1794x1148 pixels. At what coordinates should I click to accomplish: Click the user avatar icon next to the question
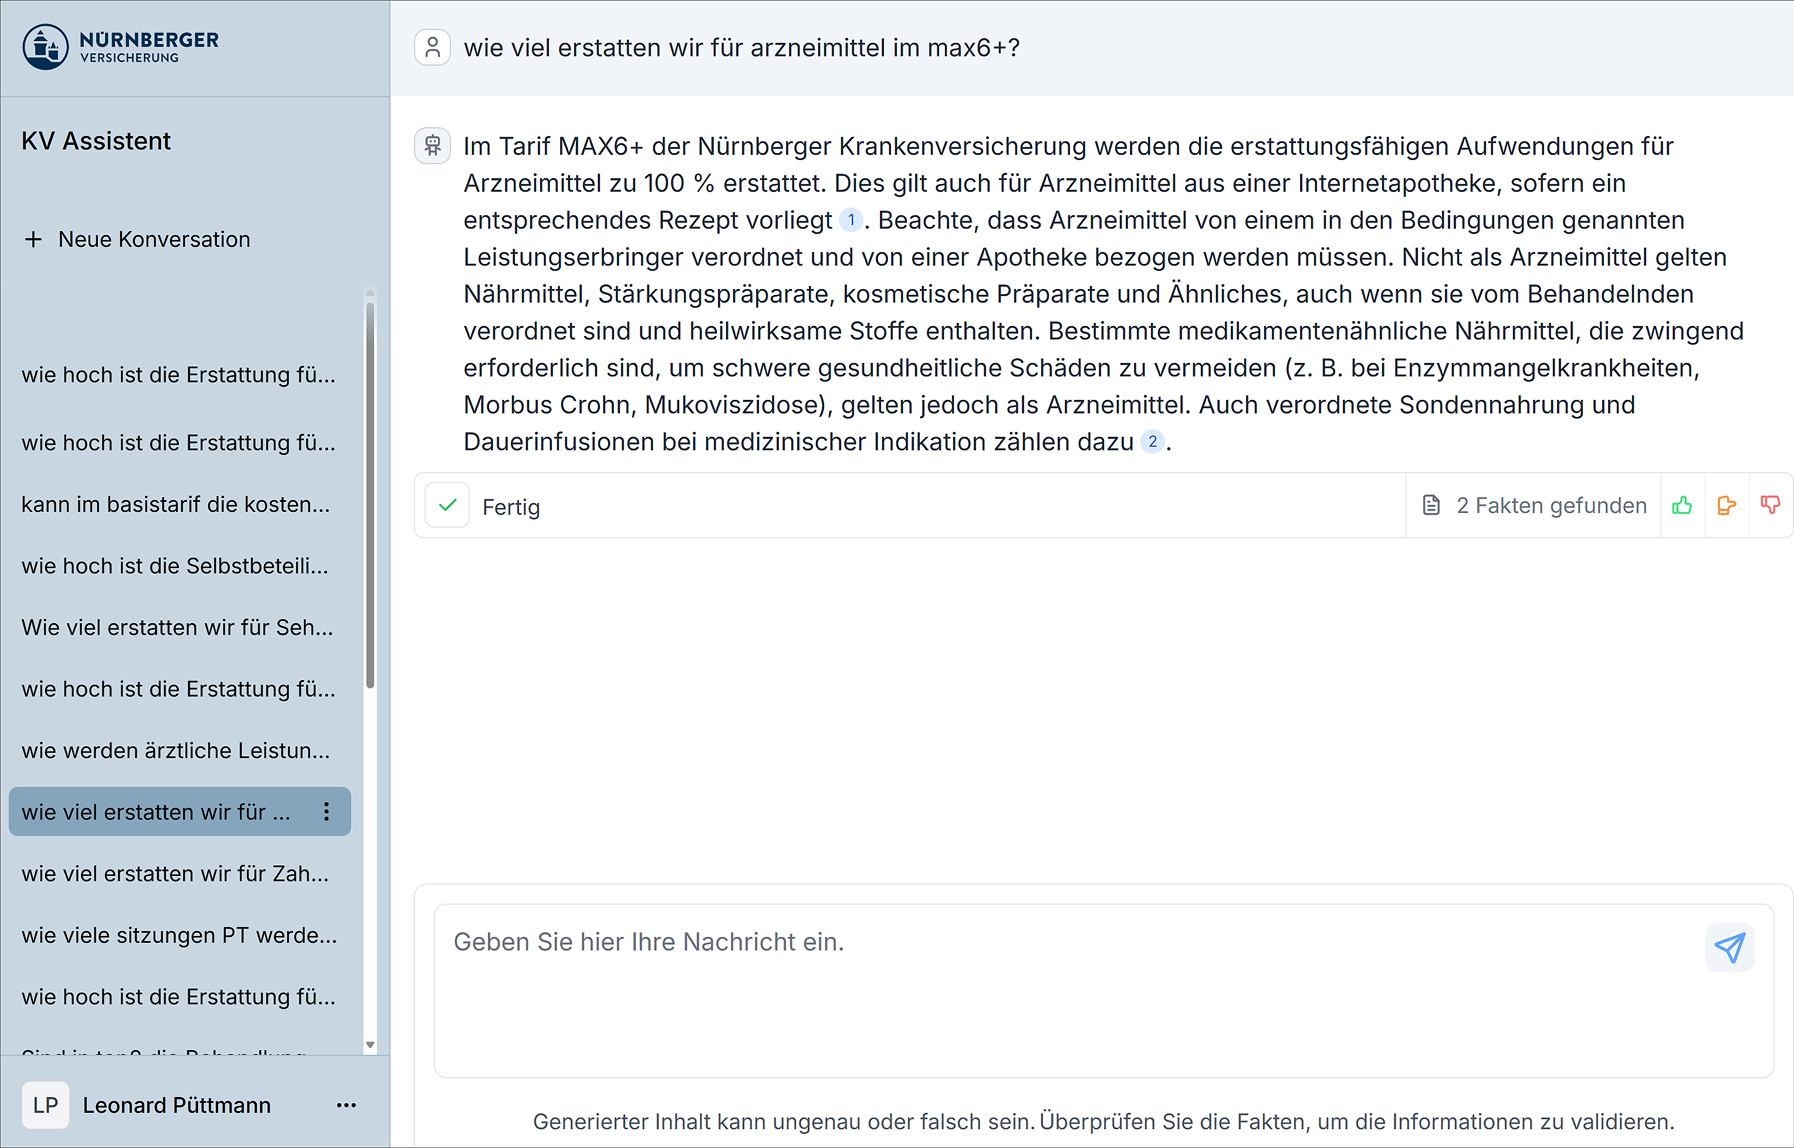(x=432, y=47)
